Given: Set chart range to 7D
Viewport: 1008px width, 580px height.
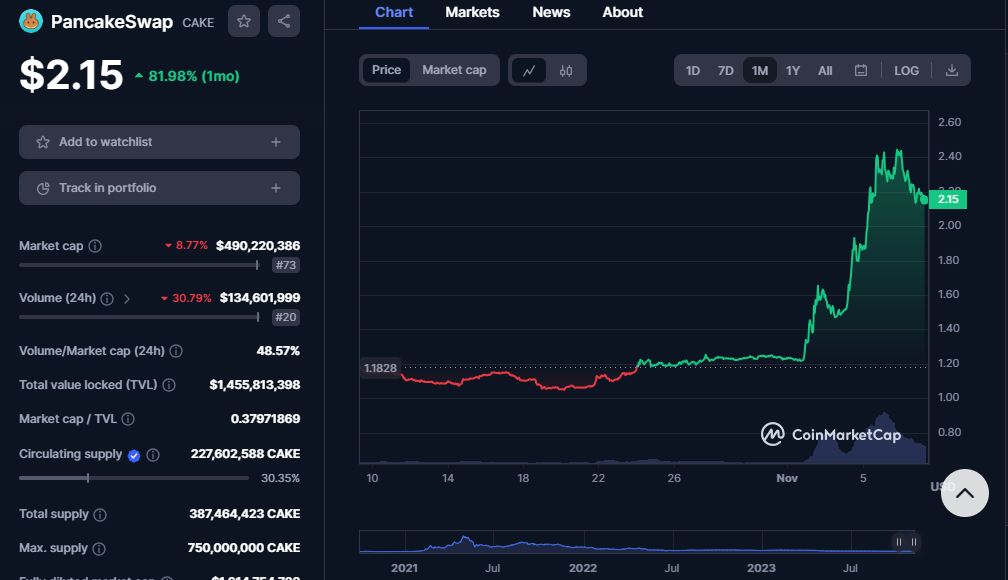Looking at the screenshot, I should [726, 70].
